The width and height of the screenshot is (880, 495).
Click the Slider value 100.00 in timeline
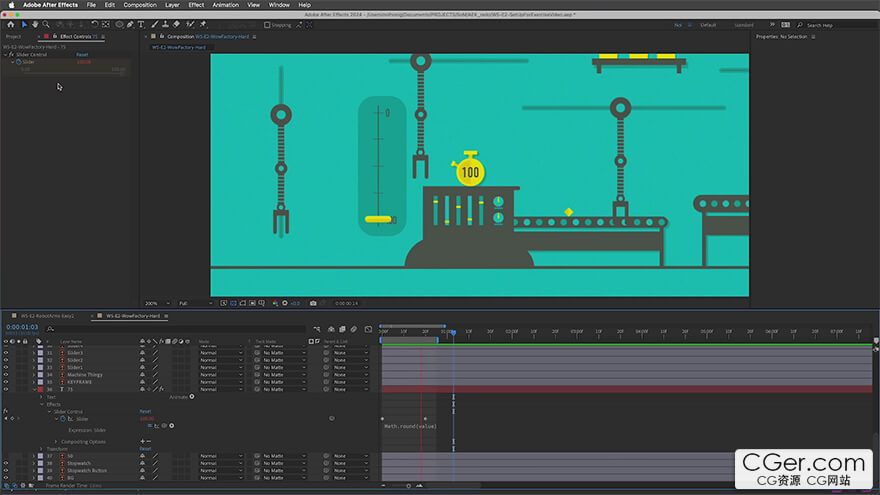coord(146,419)
